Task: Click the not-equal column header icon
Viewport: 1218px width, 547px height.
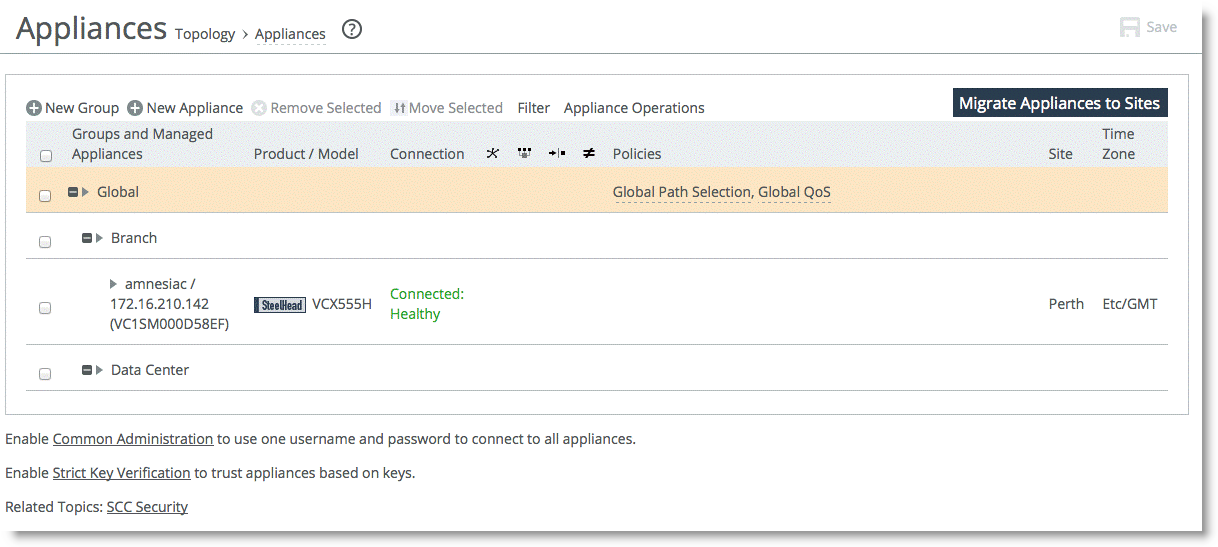Action: [x=589, y=153]
